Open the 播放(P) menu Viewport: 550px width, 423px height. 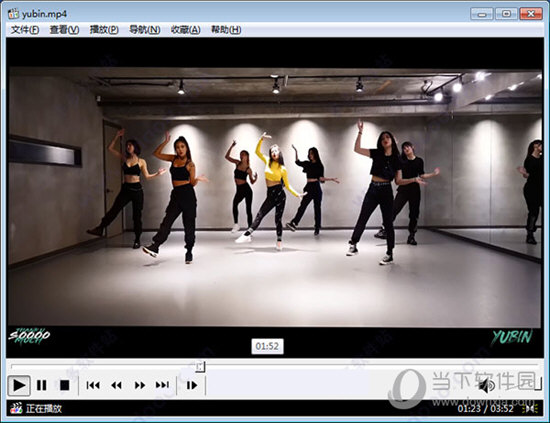coord(104,30)
